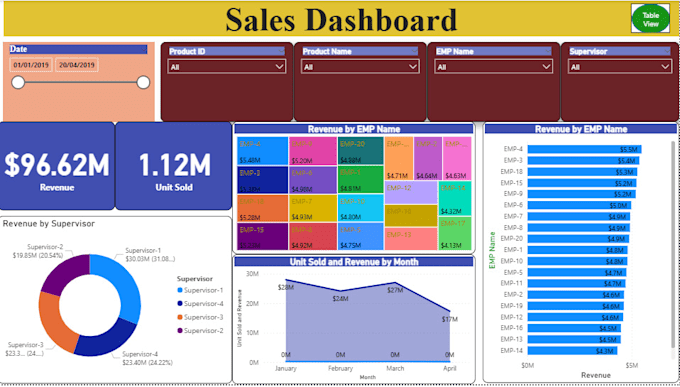Image resolution: width=680 pixels, height=387 pixels.
Task: Click the Date slicer header
Action: tap(78, 49)
